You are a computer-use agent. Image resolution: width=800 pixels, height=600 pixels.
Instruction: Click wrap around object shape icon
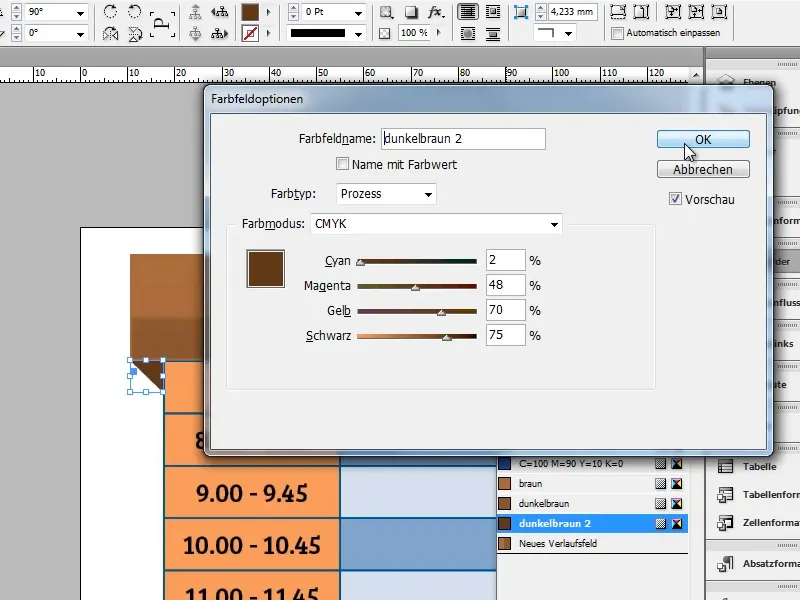468,34
